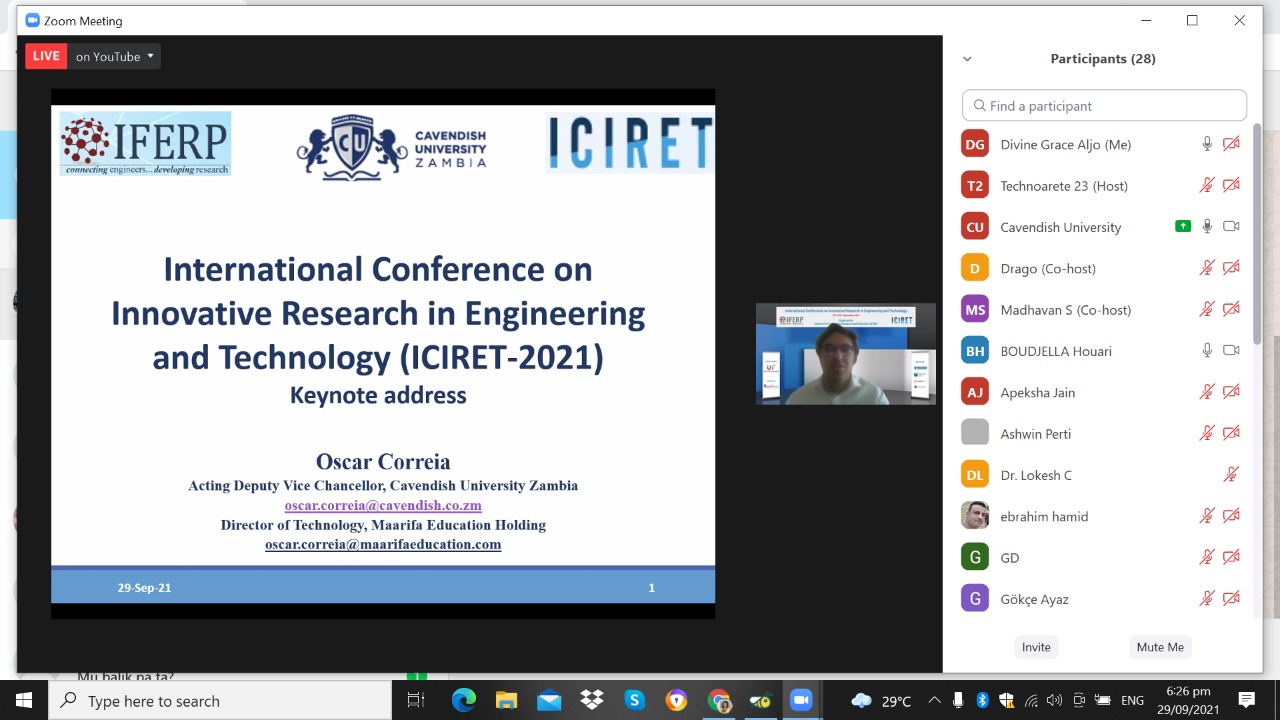Viewport: 1280px width, 720px height.
Task: Click camera icon of Cavendish University
Action: [x=1231, y=227]
